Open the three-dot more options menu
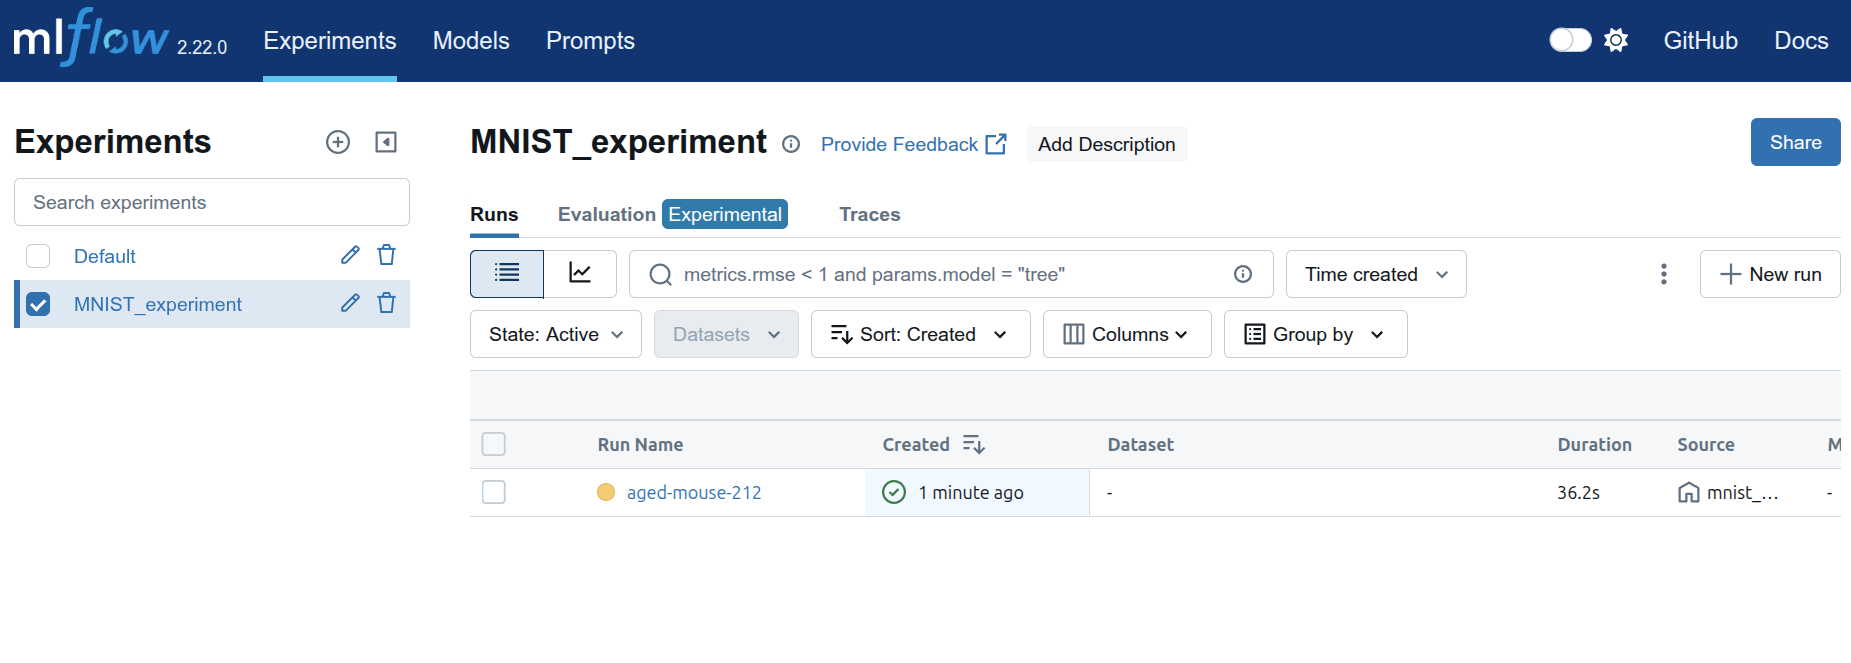The width and height of the screenshot is (1851, 663). [1664, 274]
